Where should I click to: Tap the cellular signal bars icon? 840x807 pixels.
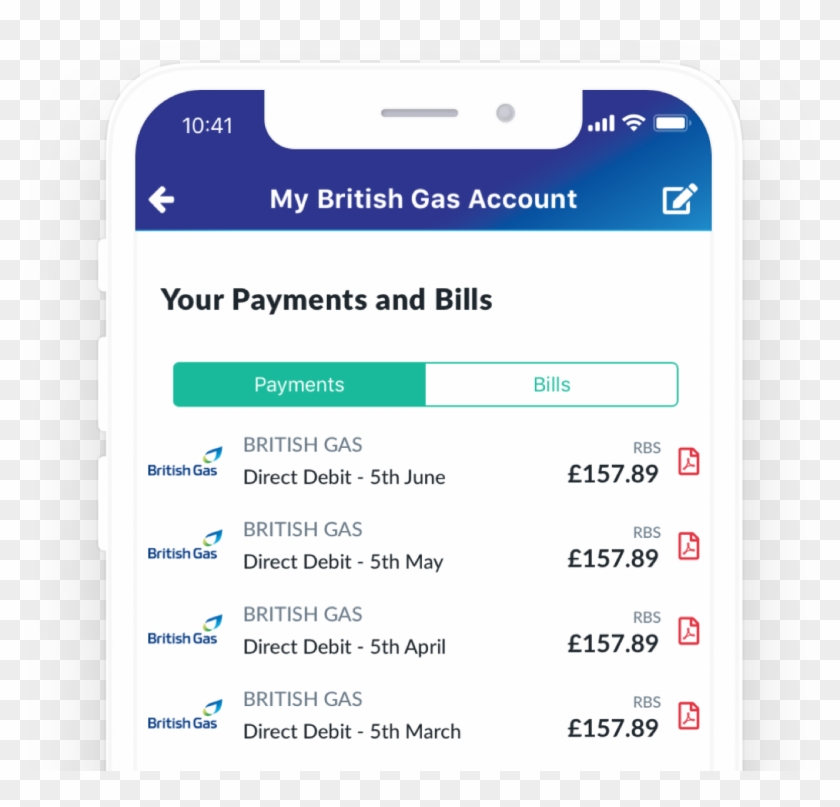click(602, 122)
